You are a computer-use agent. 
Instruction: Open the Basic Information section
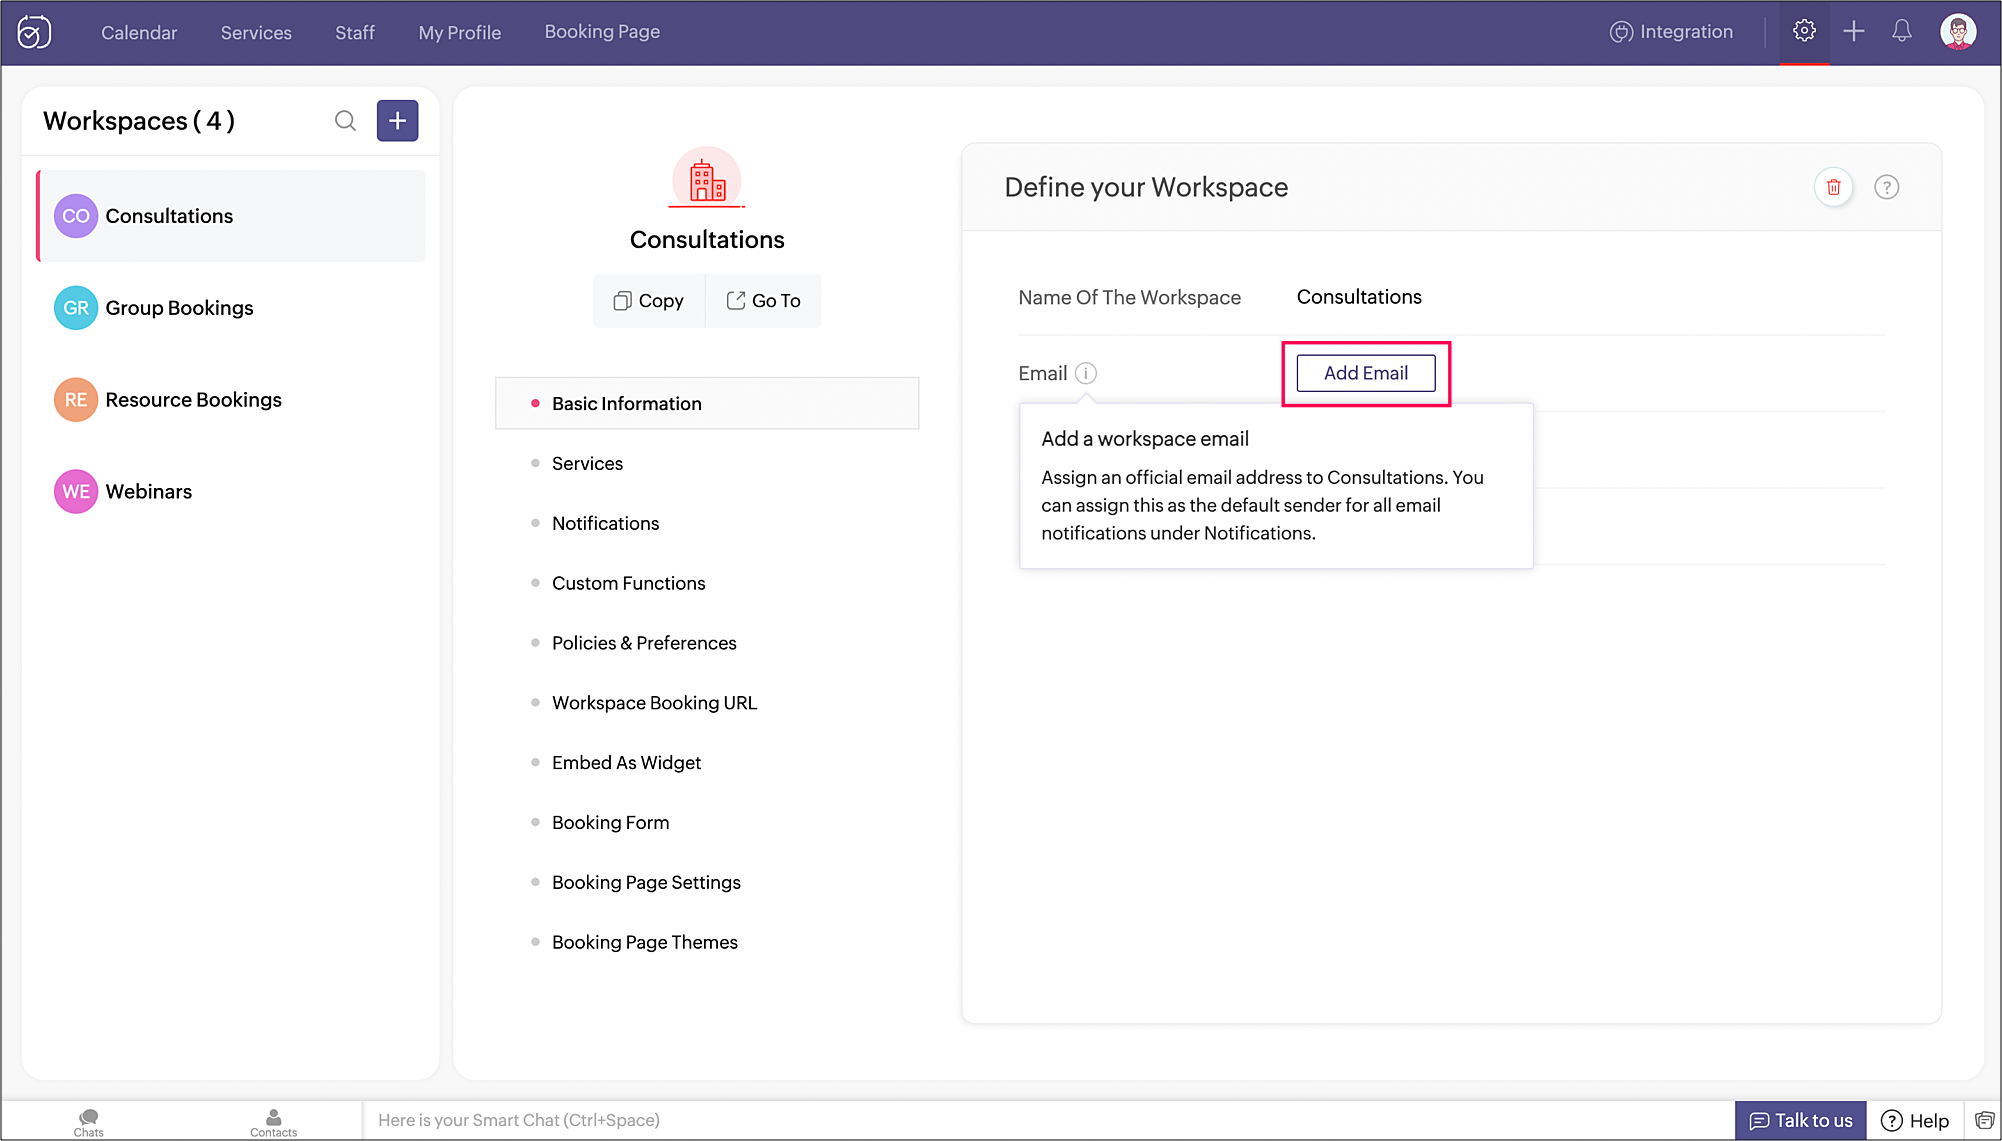pos(707,403)
